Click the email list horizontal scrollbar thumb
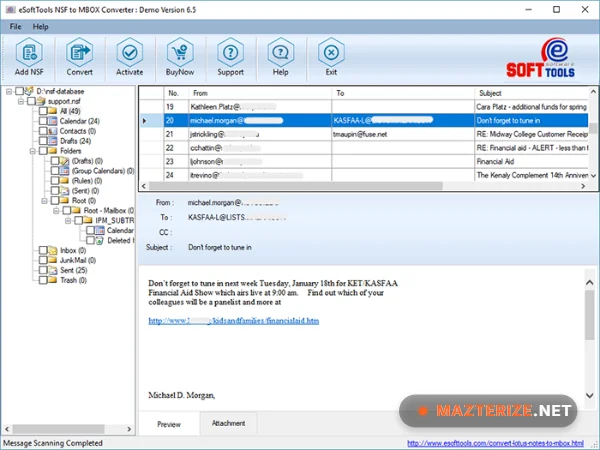The width and height of the screenshot is (600, 450). click(x=296, y=186)
